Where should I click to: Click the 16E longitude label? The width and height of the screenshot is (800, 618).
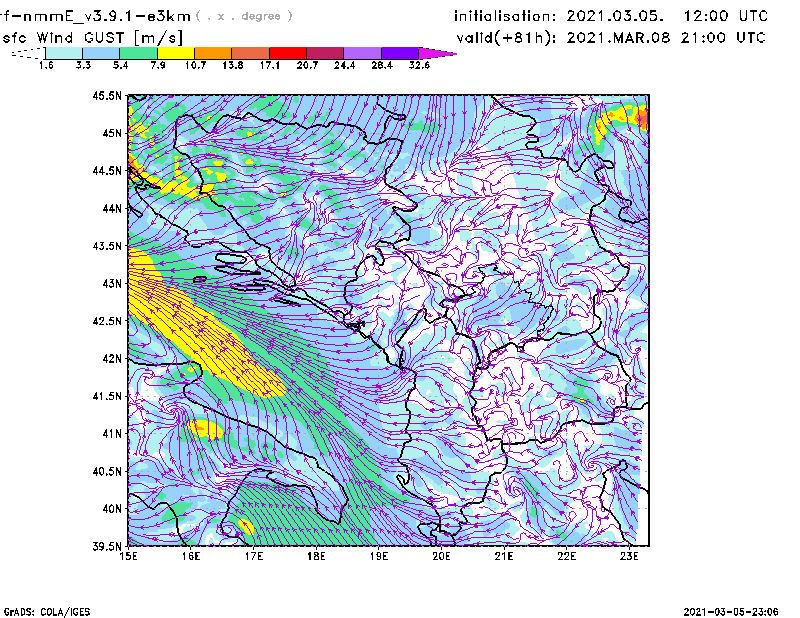191,556
